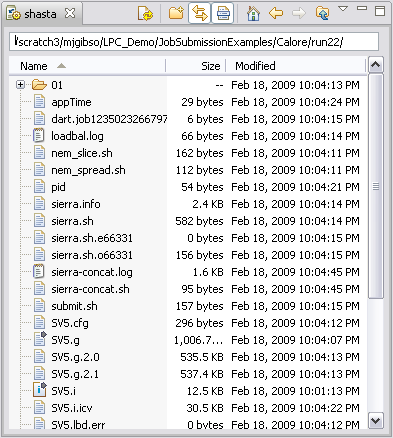Click the submit.sh file icon

tap(39, 306)
